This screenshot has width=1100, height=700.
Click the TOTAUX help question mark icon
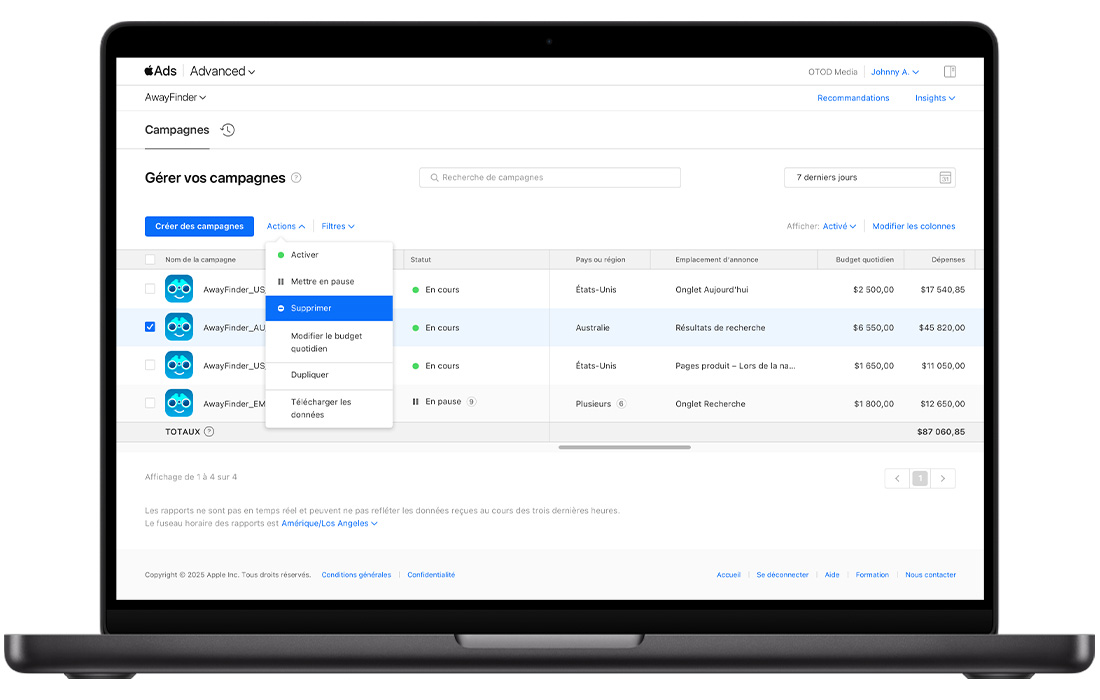coord(209,432)
